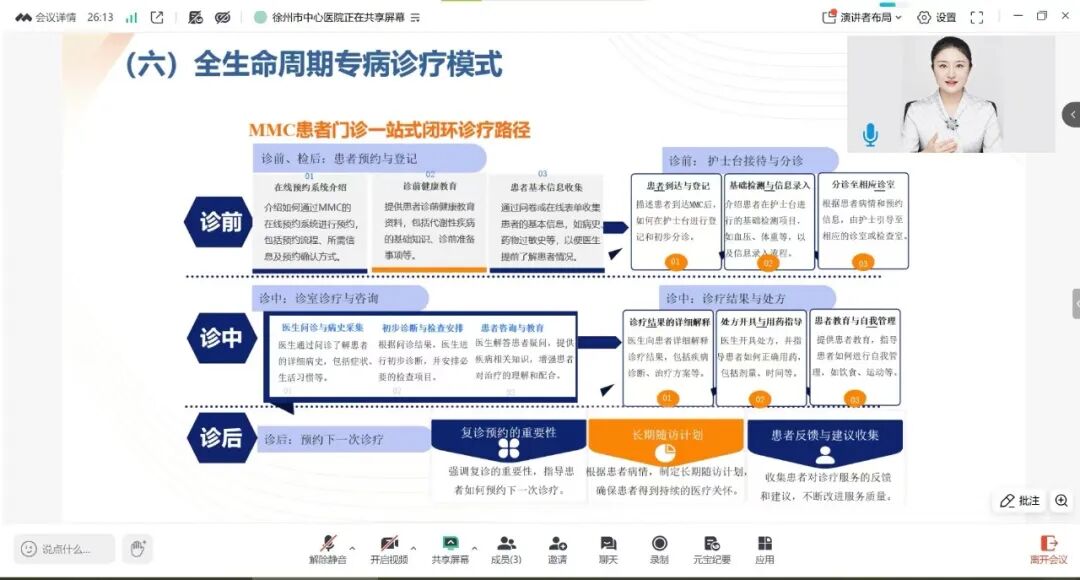
Task: Click the Tencent Meeting logo icon
Action: point(23,17)
